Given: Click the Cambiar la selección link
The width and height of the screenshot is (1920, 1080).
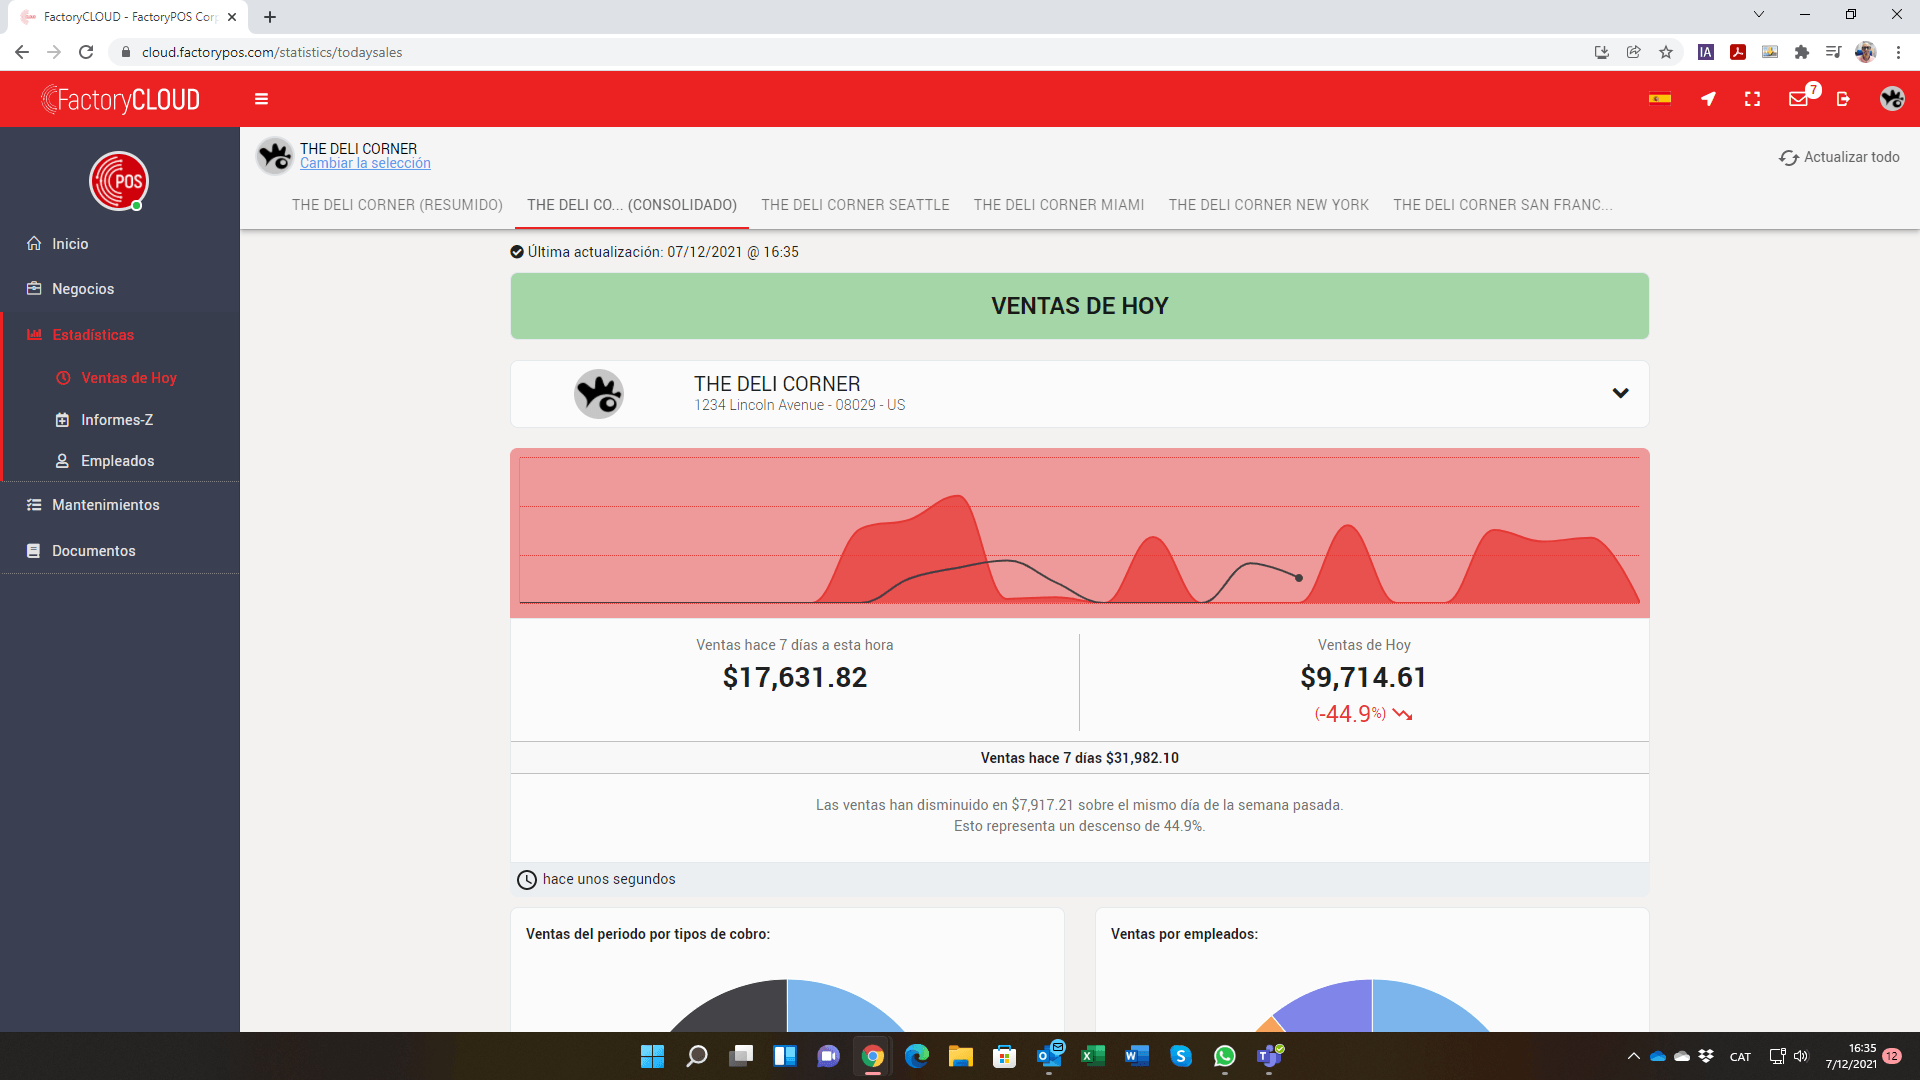Looking at the screenshot, I should [365, 164].
